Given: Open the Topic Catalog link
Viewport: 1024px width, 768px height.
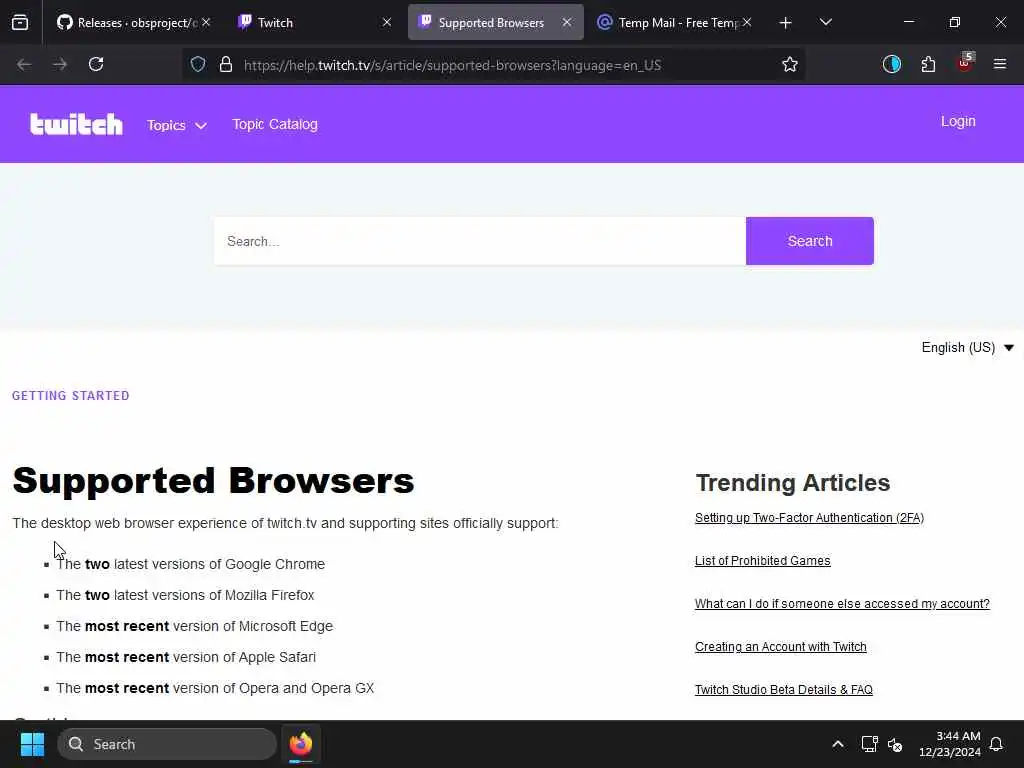Looking at the screenshot, I should (275, 124).
